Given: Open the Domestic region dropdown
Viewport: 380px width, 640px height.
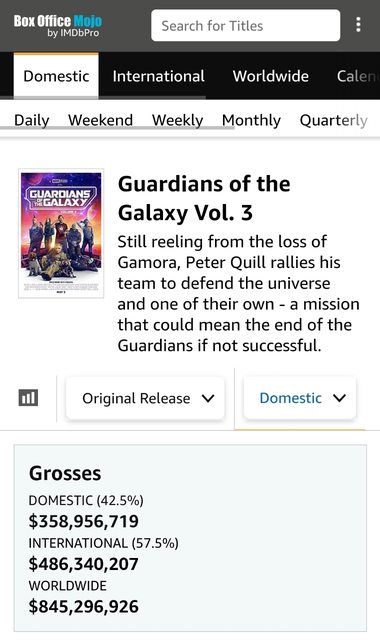Looking at the screenshot, I should 300,398.
